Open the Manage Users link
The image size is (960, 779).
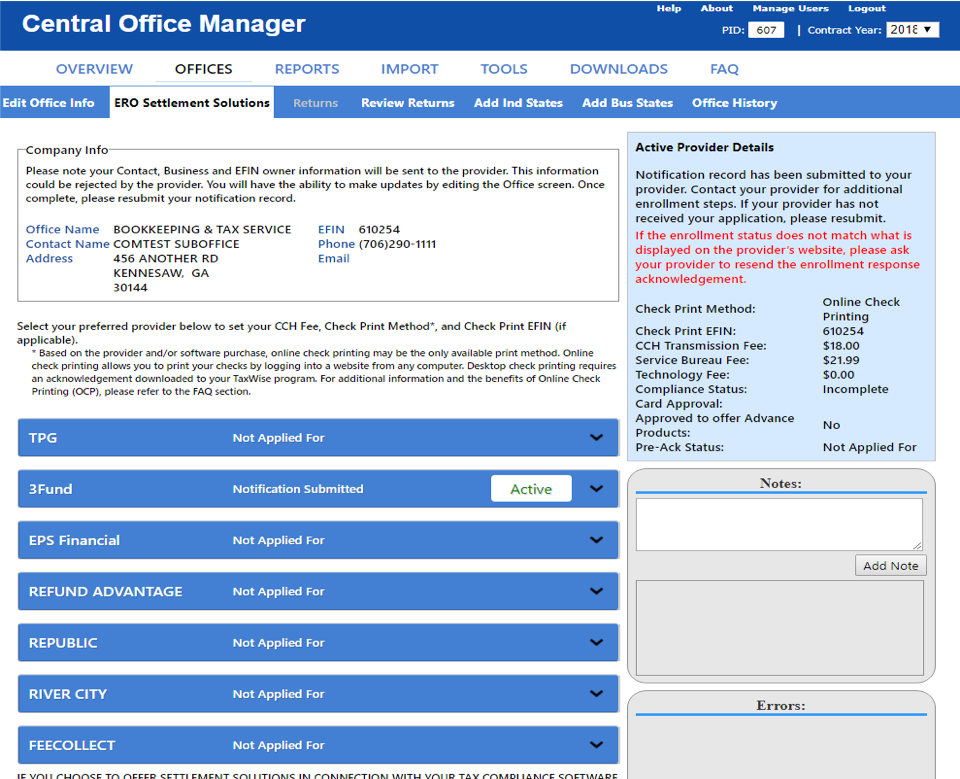pos(790,9)
